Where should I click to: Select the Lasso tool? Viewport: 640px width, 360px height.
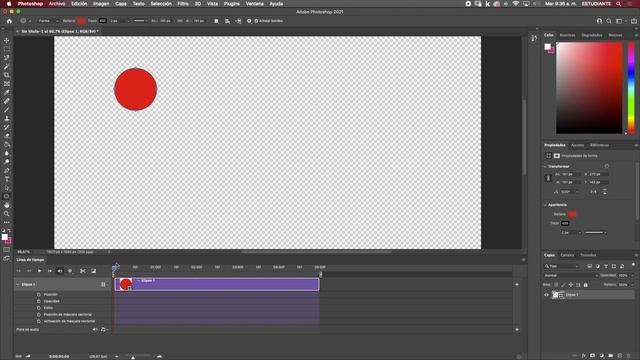(x=7, y=58)
